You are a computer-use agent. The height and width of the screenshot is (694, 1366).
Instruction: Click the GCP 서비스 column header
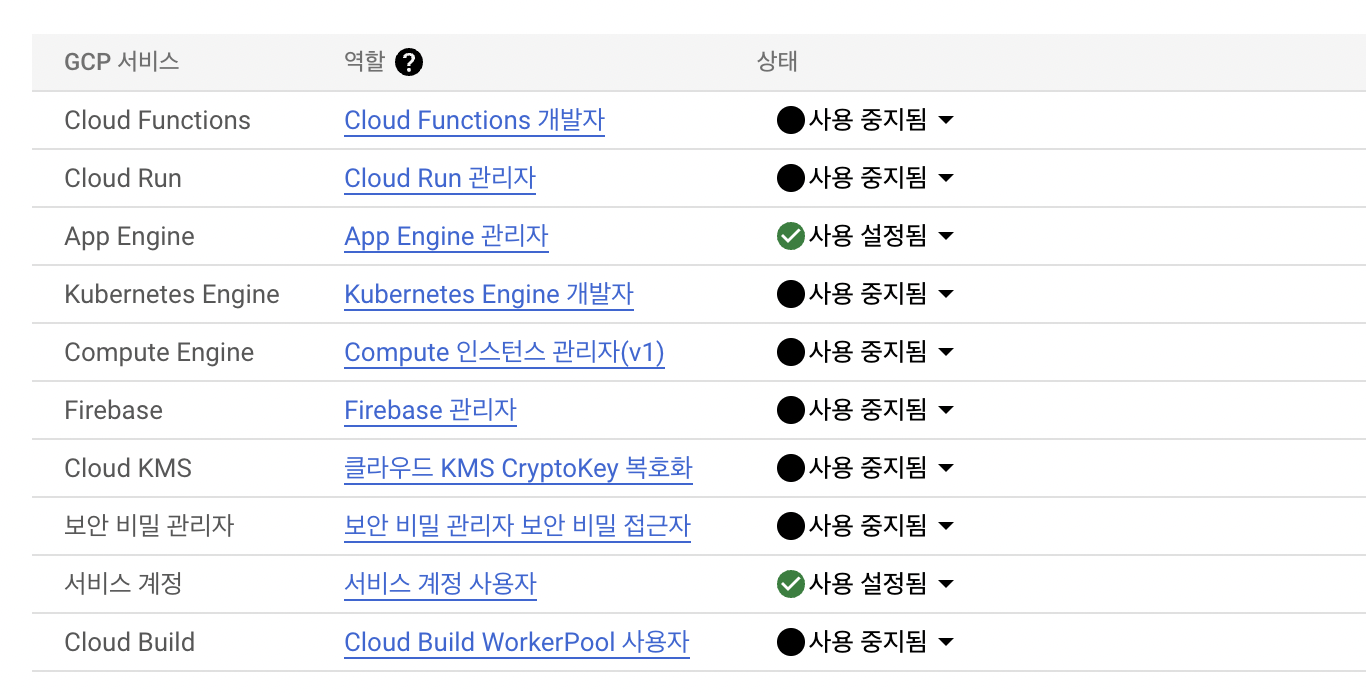[x=122, y=62]
